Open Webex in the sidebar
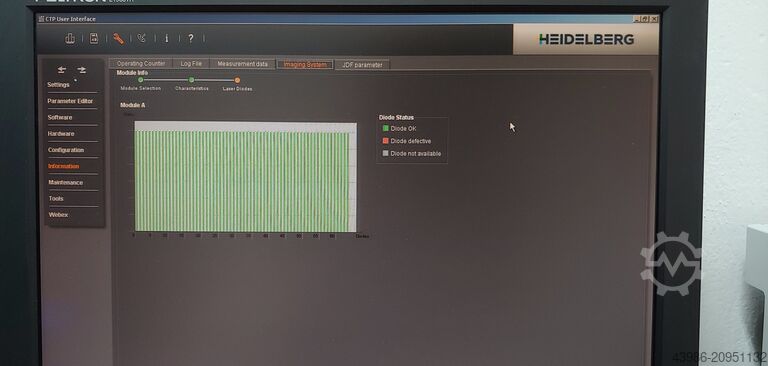The image size is (768, 366). (x=58, y=215)
